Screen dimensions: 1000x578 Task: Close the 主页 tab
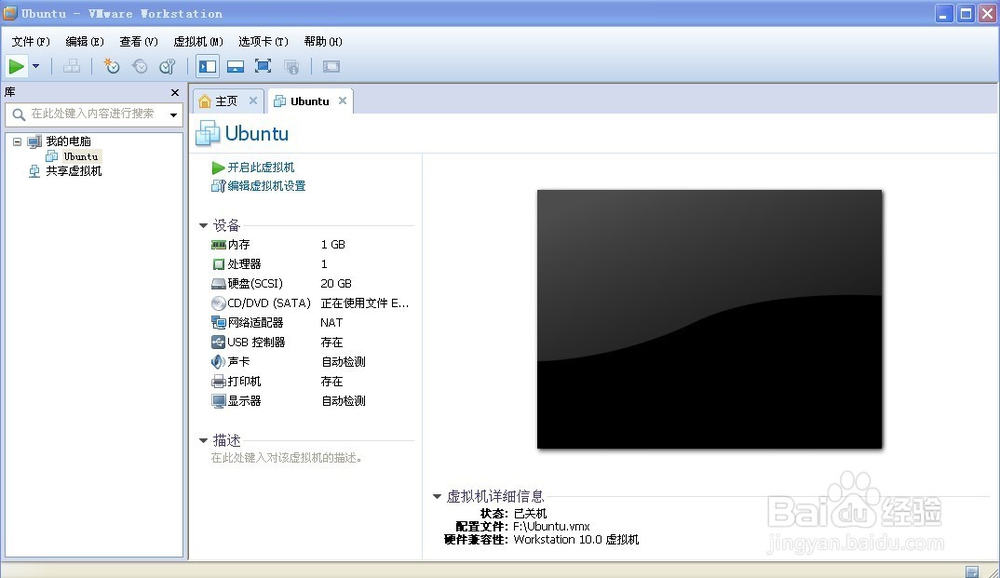pos(253,101)
